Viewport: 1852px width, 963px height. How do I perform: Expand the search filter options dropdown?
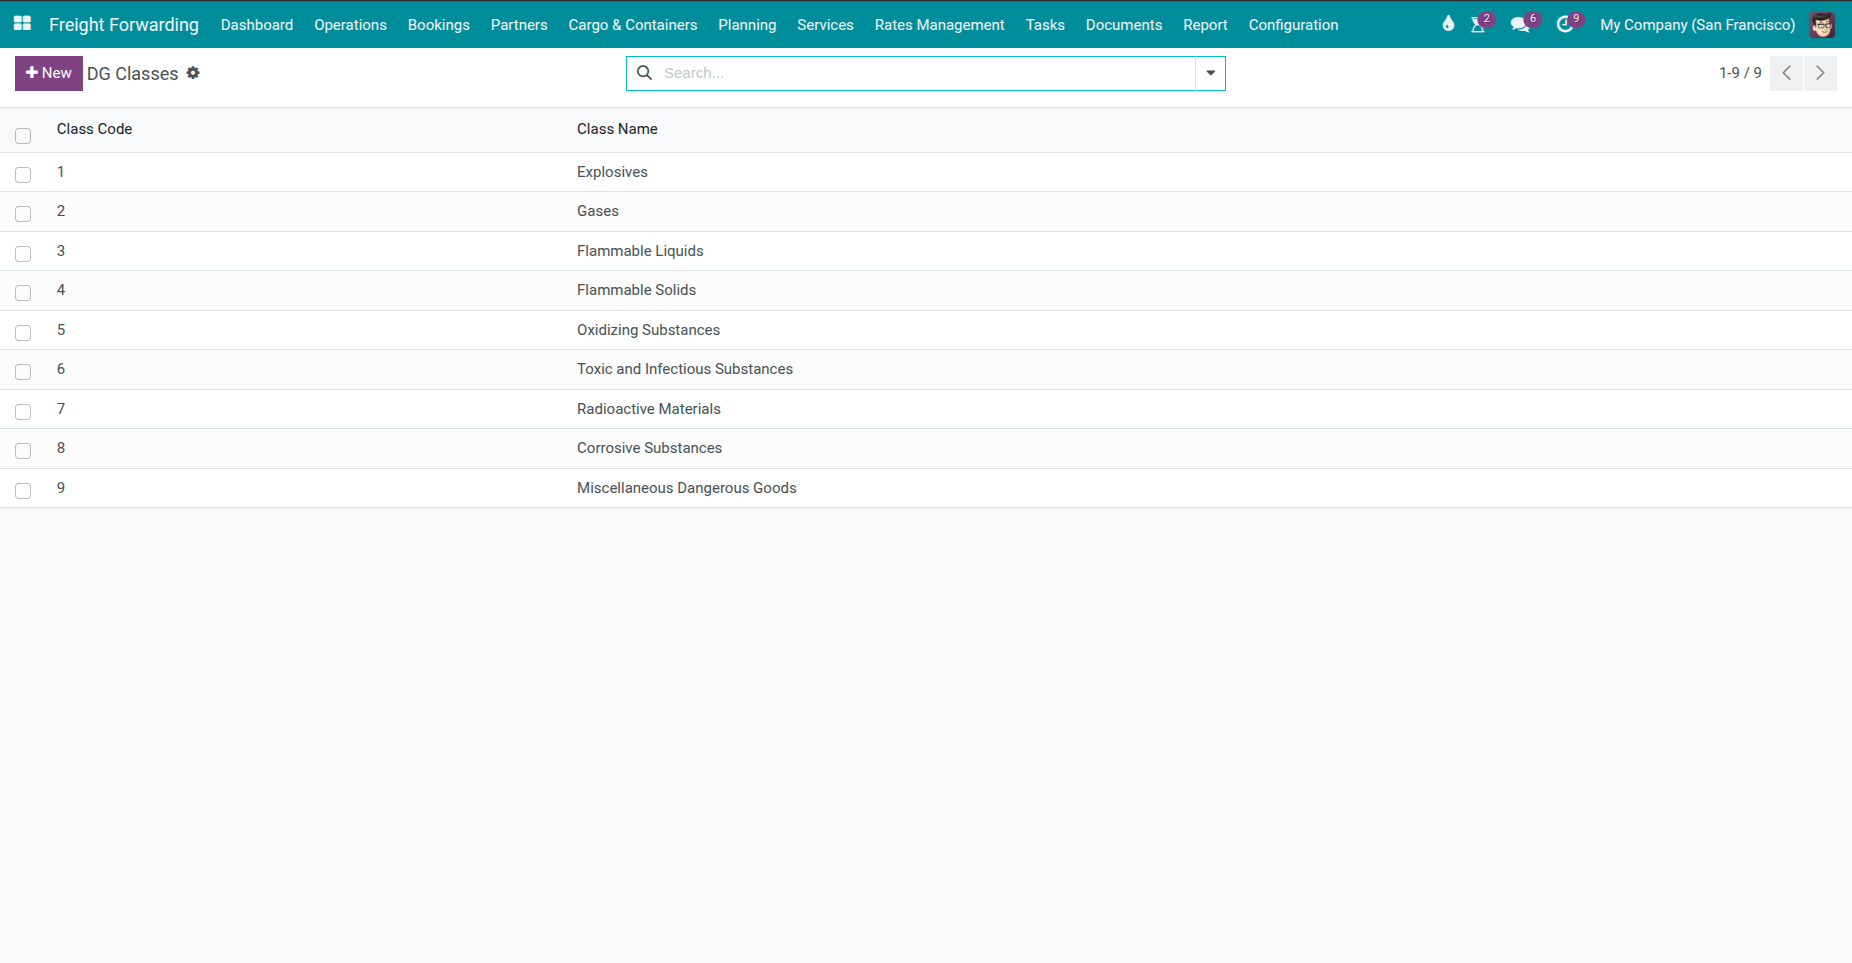click(1210, 73)
